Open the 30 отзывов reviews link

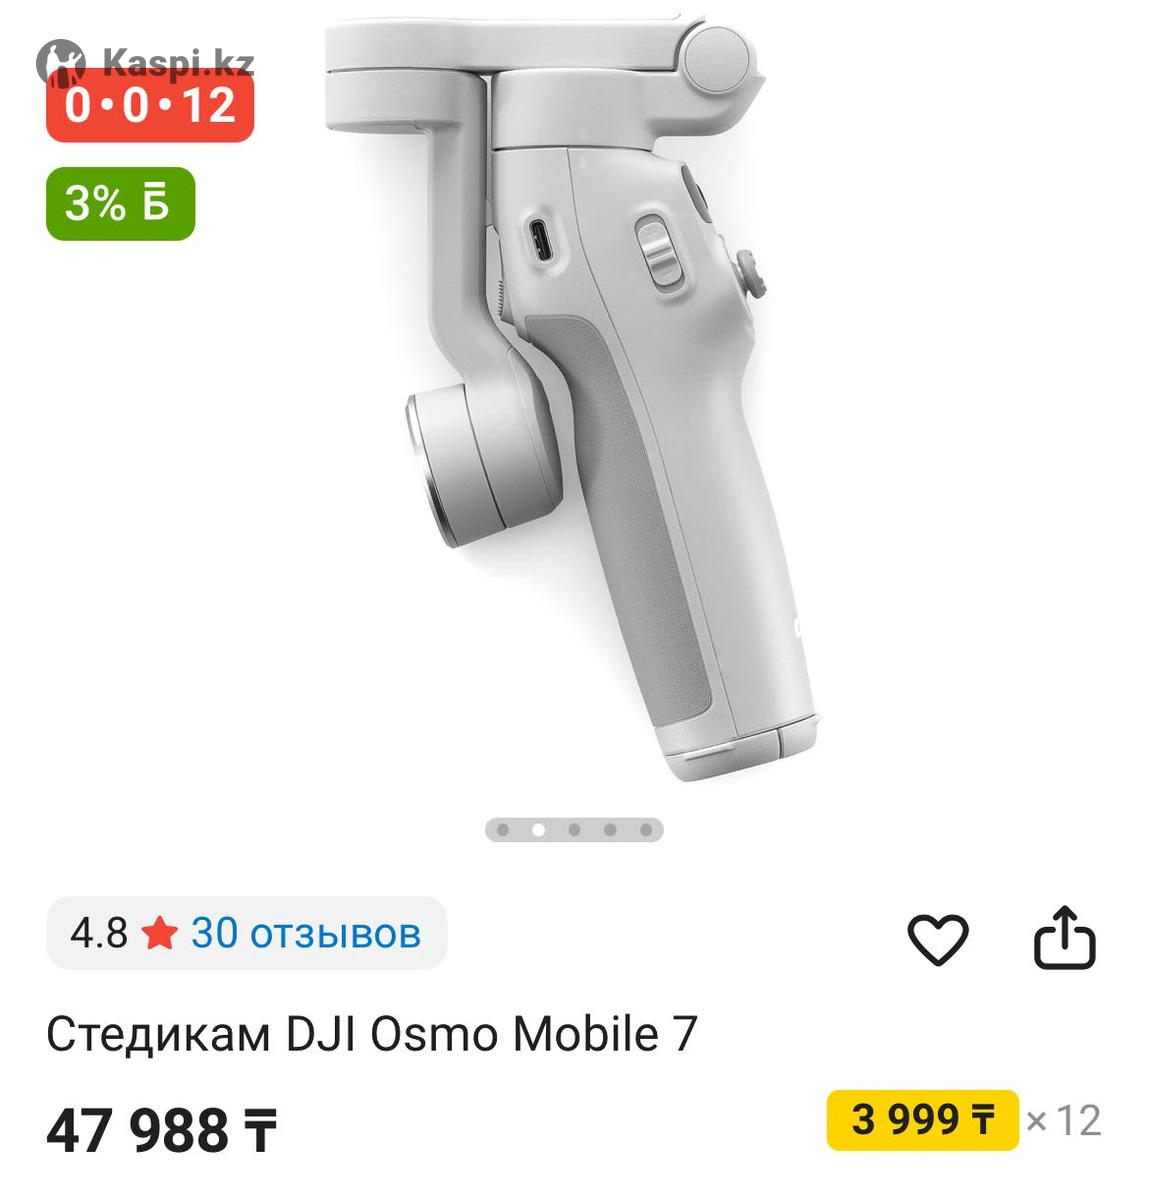[306, 933]
